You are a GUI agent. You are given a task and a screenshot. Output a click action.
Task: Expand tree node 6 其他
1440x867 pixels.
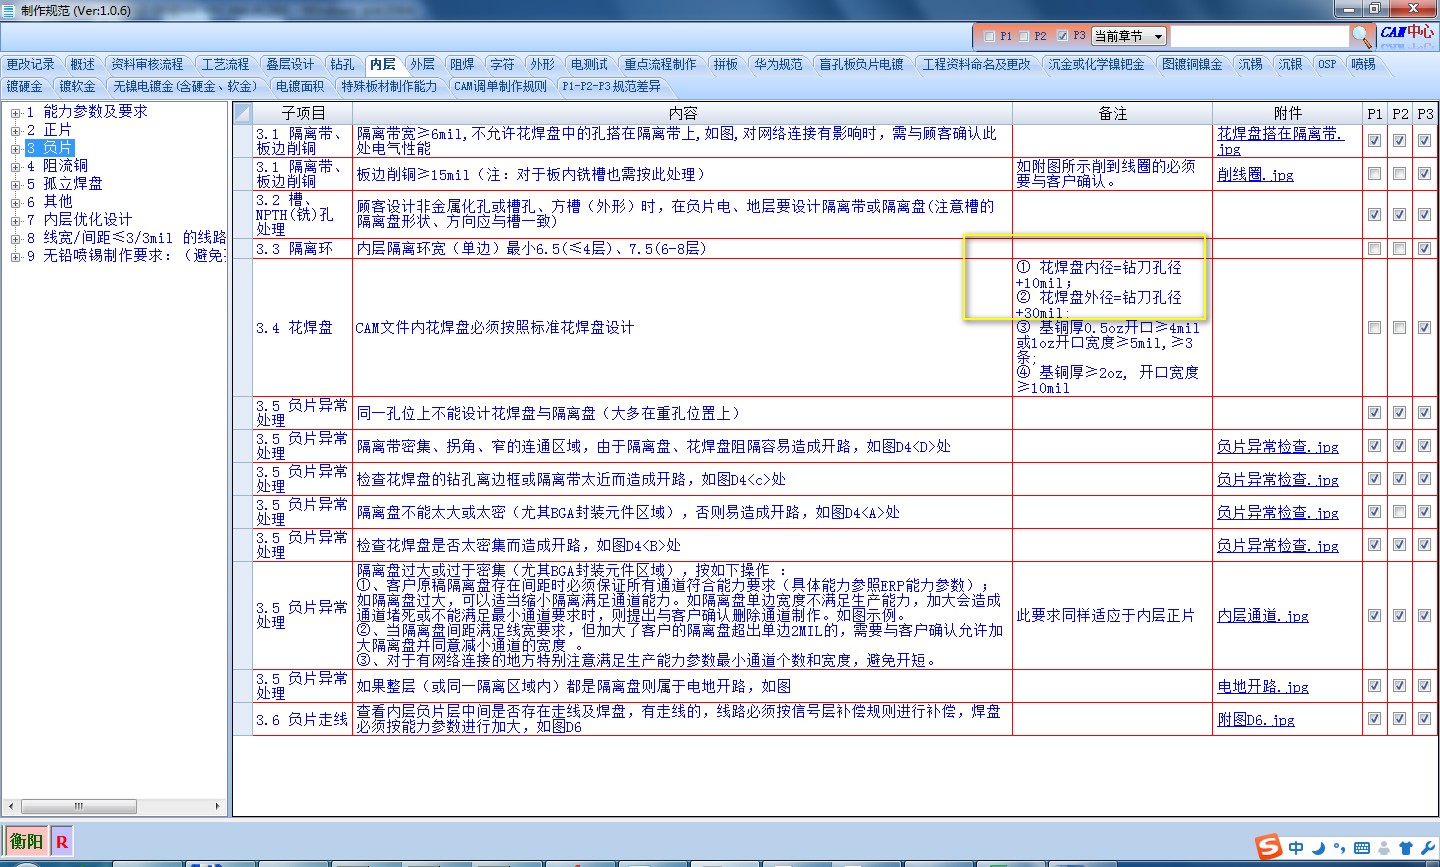16,202
